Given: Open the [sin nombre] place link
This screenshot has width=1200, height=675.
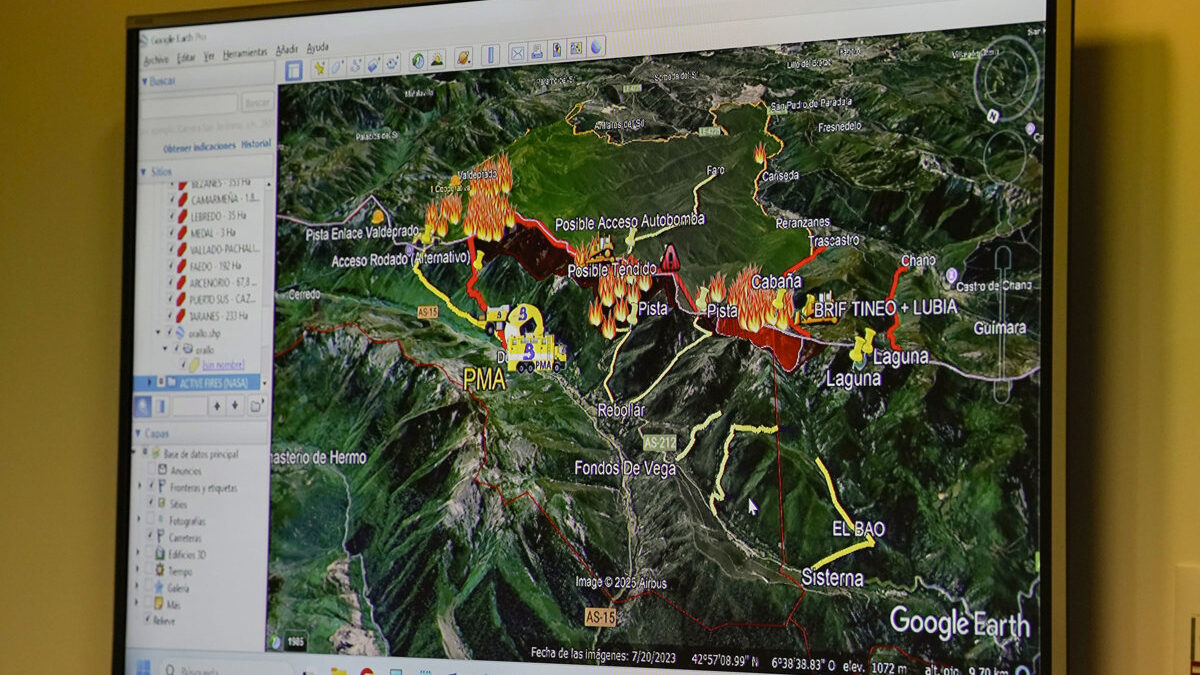Looking at the screenshot, I should tap(223, 364).
